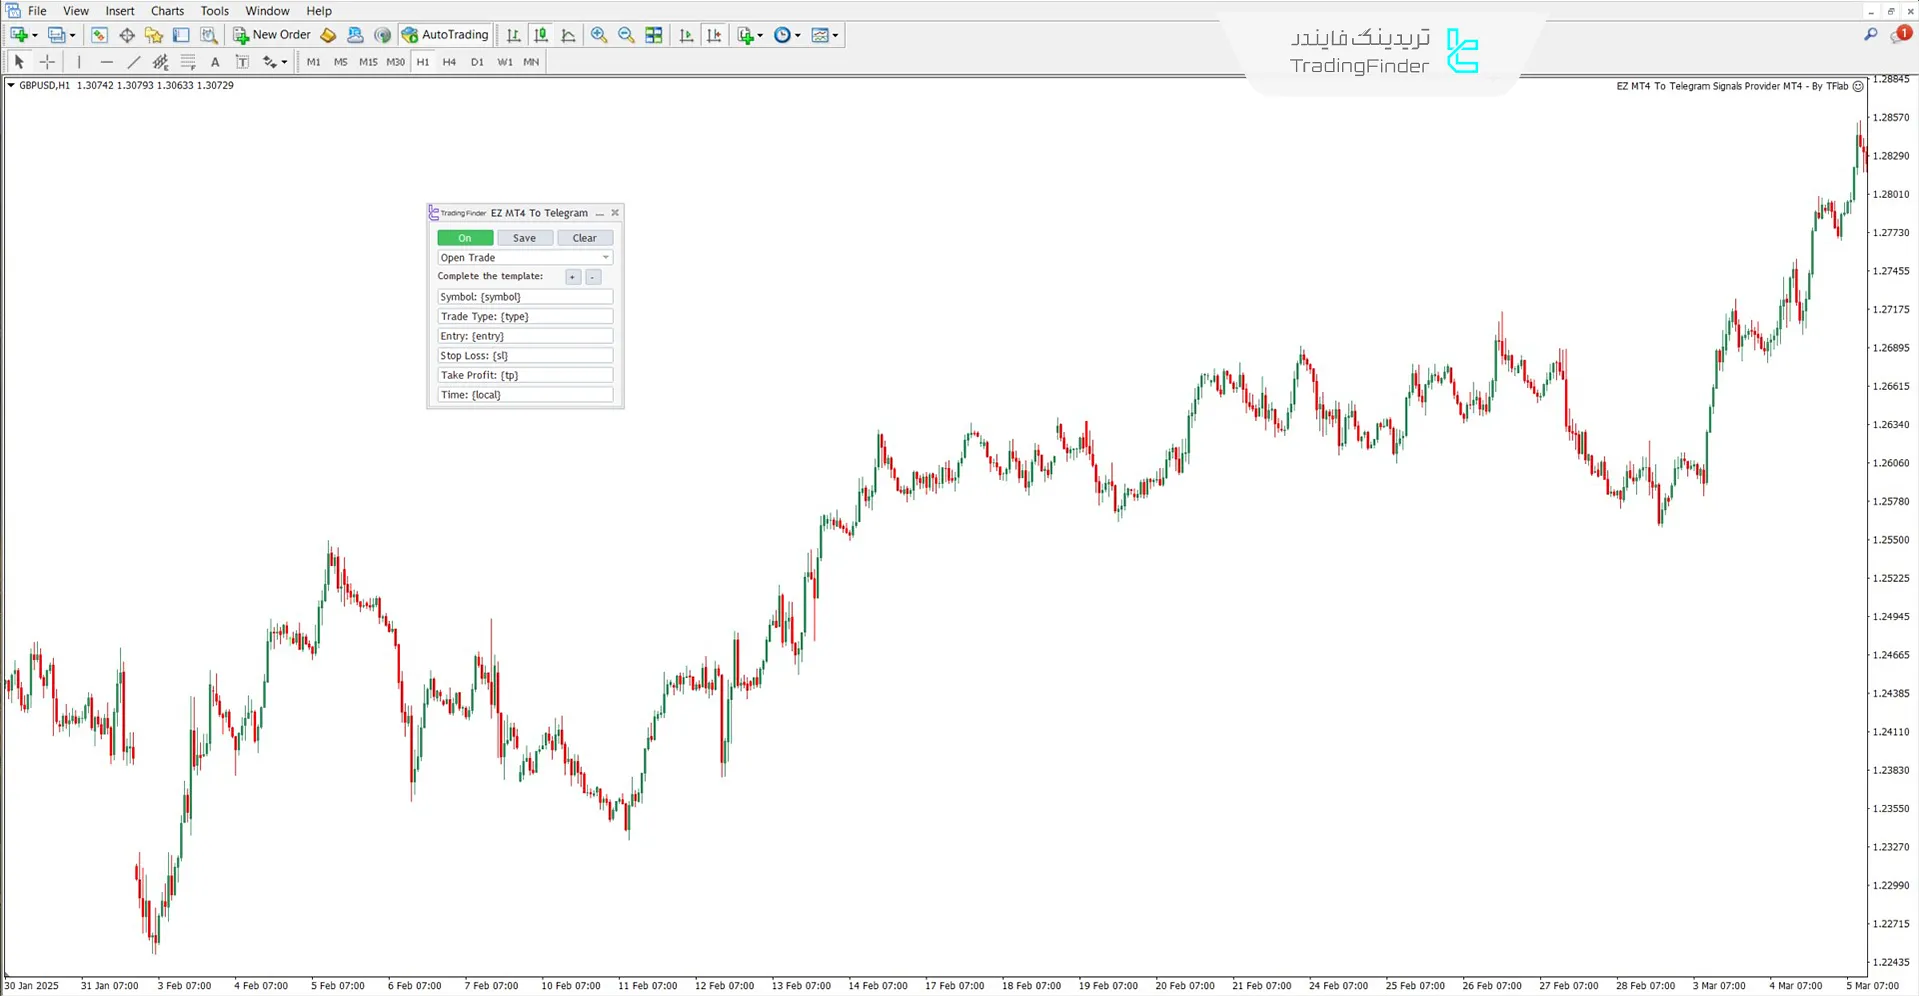Switch chart to candlestick display icon
This screenshot has width=1919, height=996.
[541, 35]
